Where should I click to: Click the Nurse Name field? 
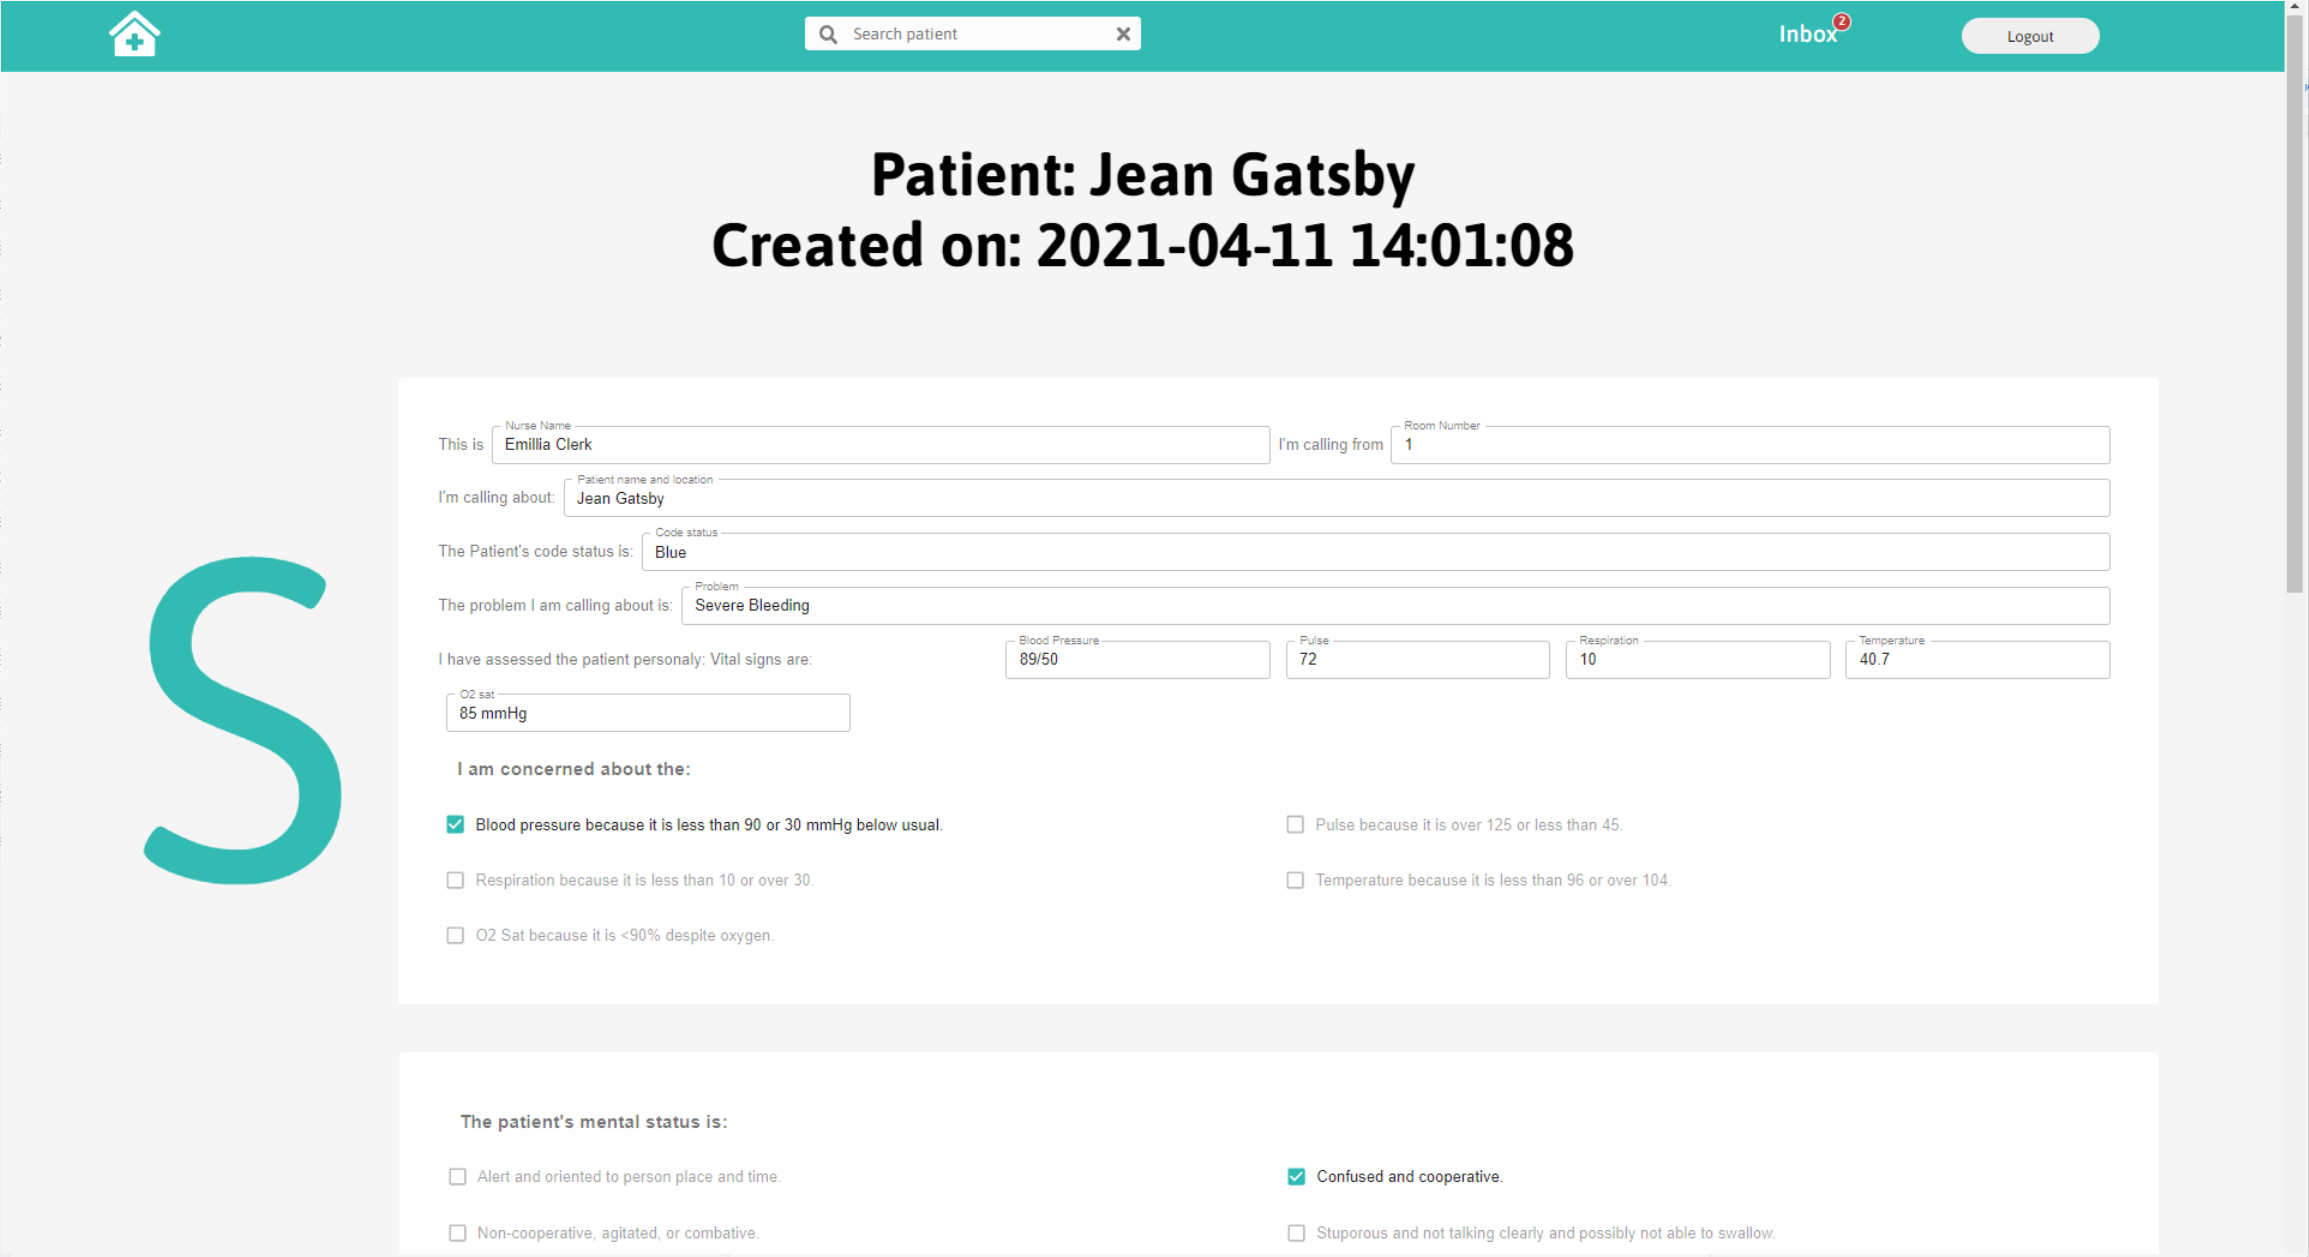pos(880,445)
